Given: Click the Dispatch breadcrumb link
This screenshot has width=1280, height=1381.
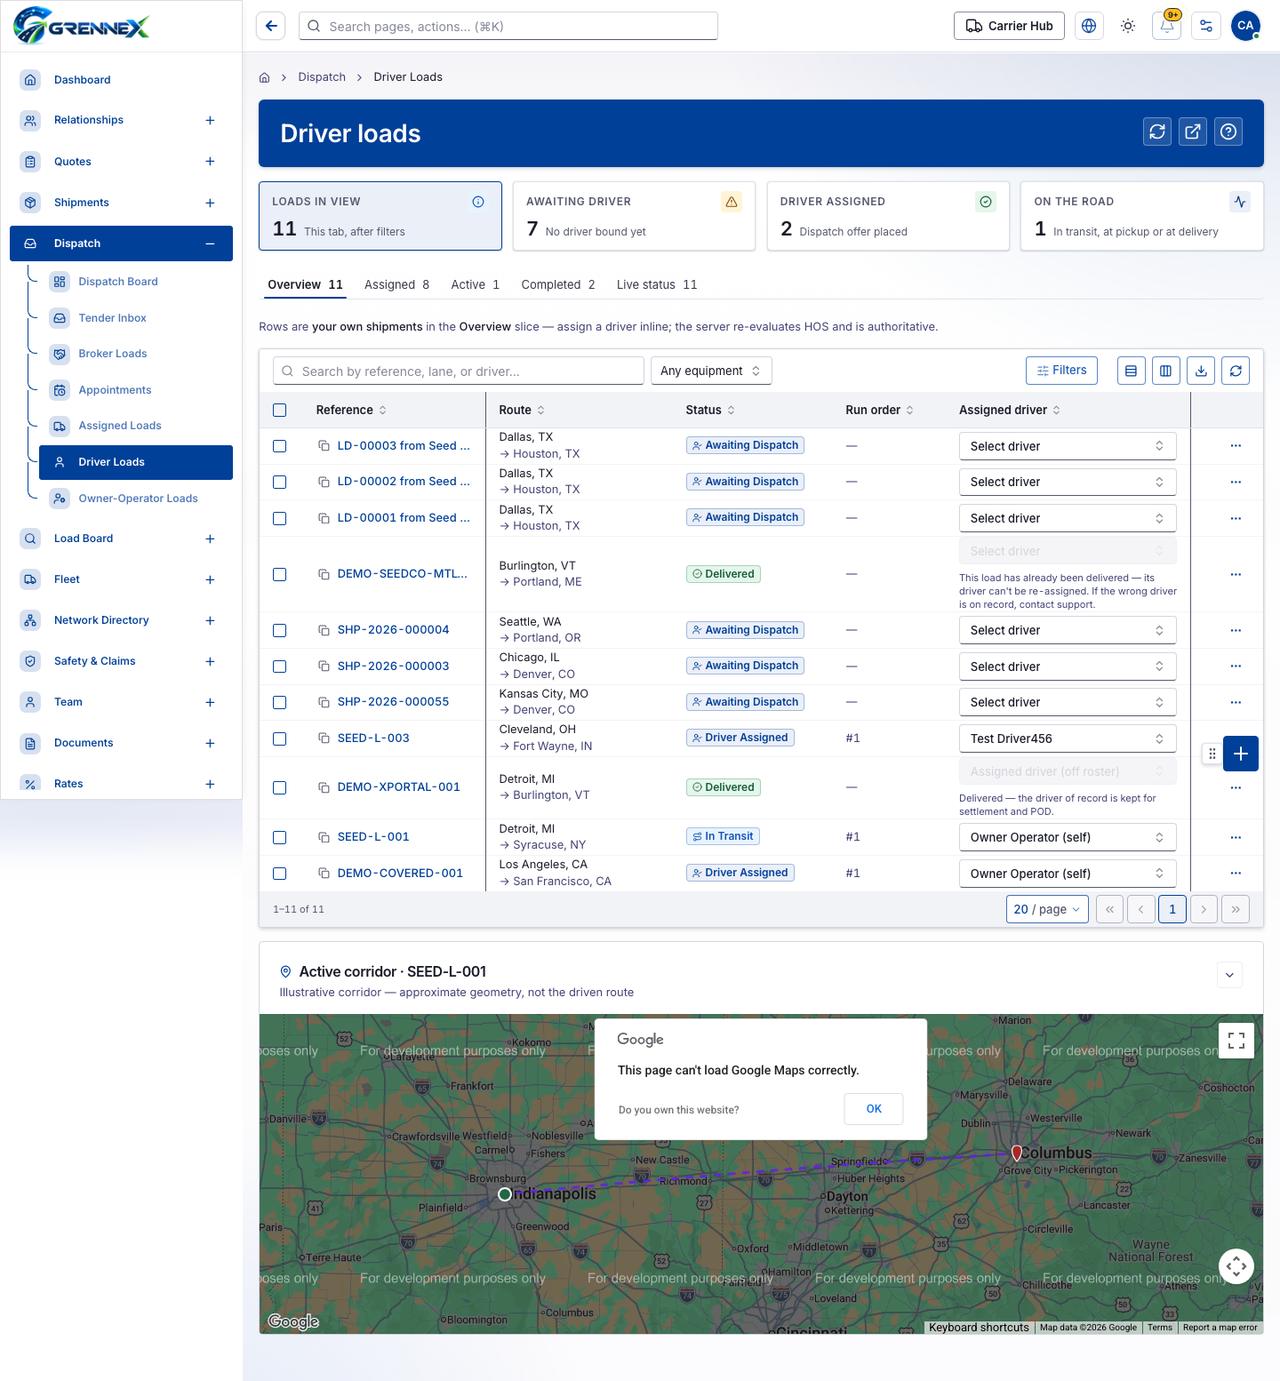Looking at the screenshot, I should (x=322, y=77).
